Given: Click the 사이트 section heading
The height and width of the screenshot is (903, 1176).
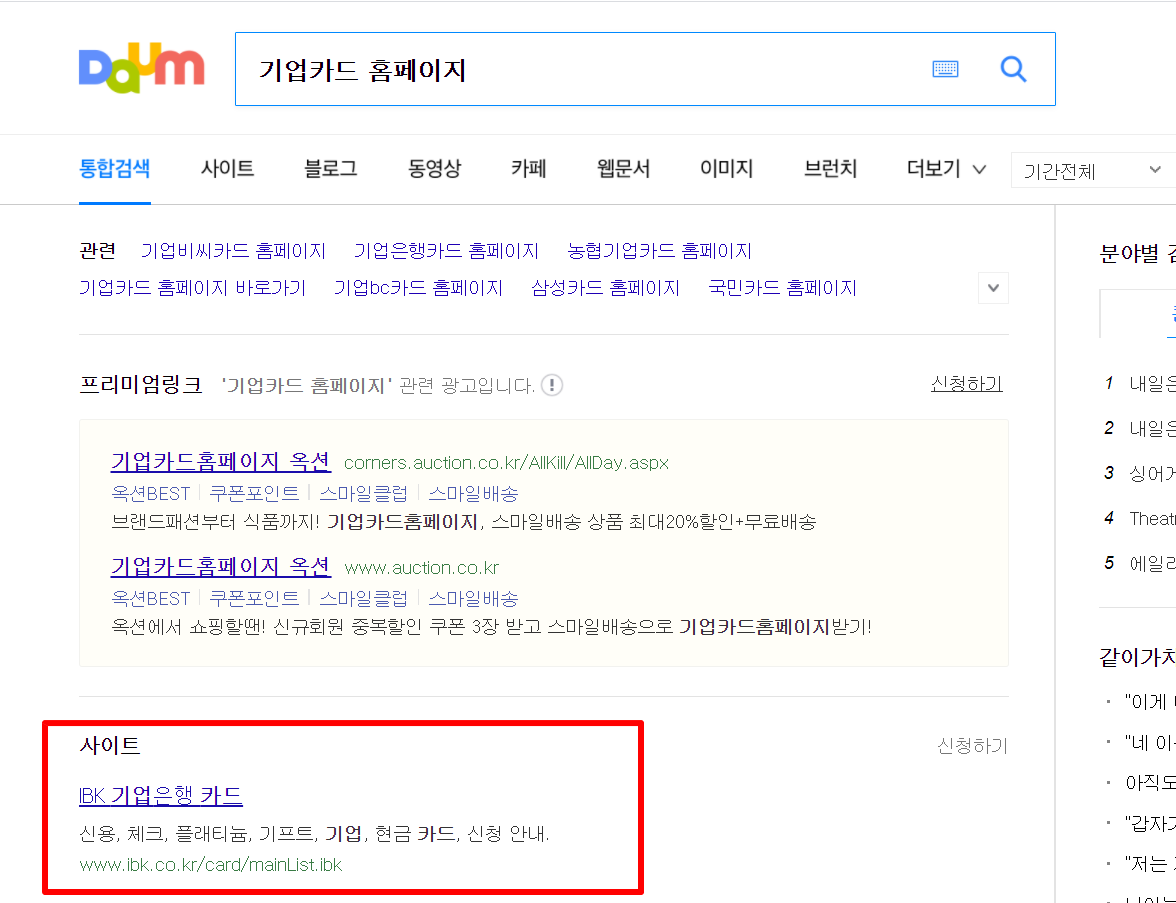Looking at the screenshot, I should 110,746.
